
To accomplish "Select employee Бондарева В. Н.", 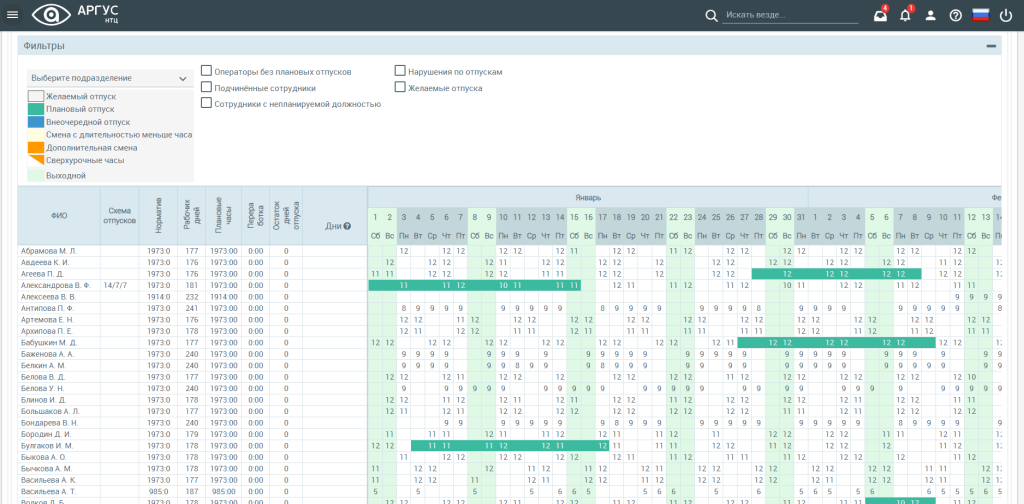I will click(x=50, y=422).
